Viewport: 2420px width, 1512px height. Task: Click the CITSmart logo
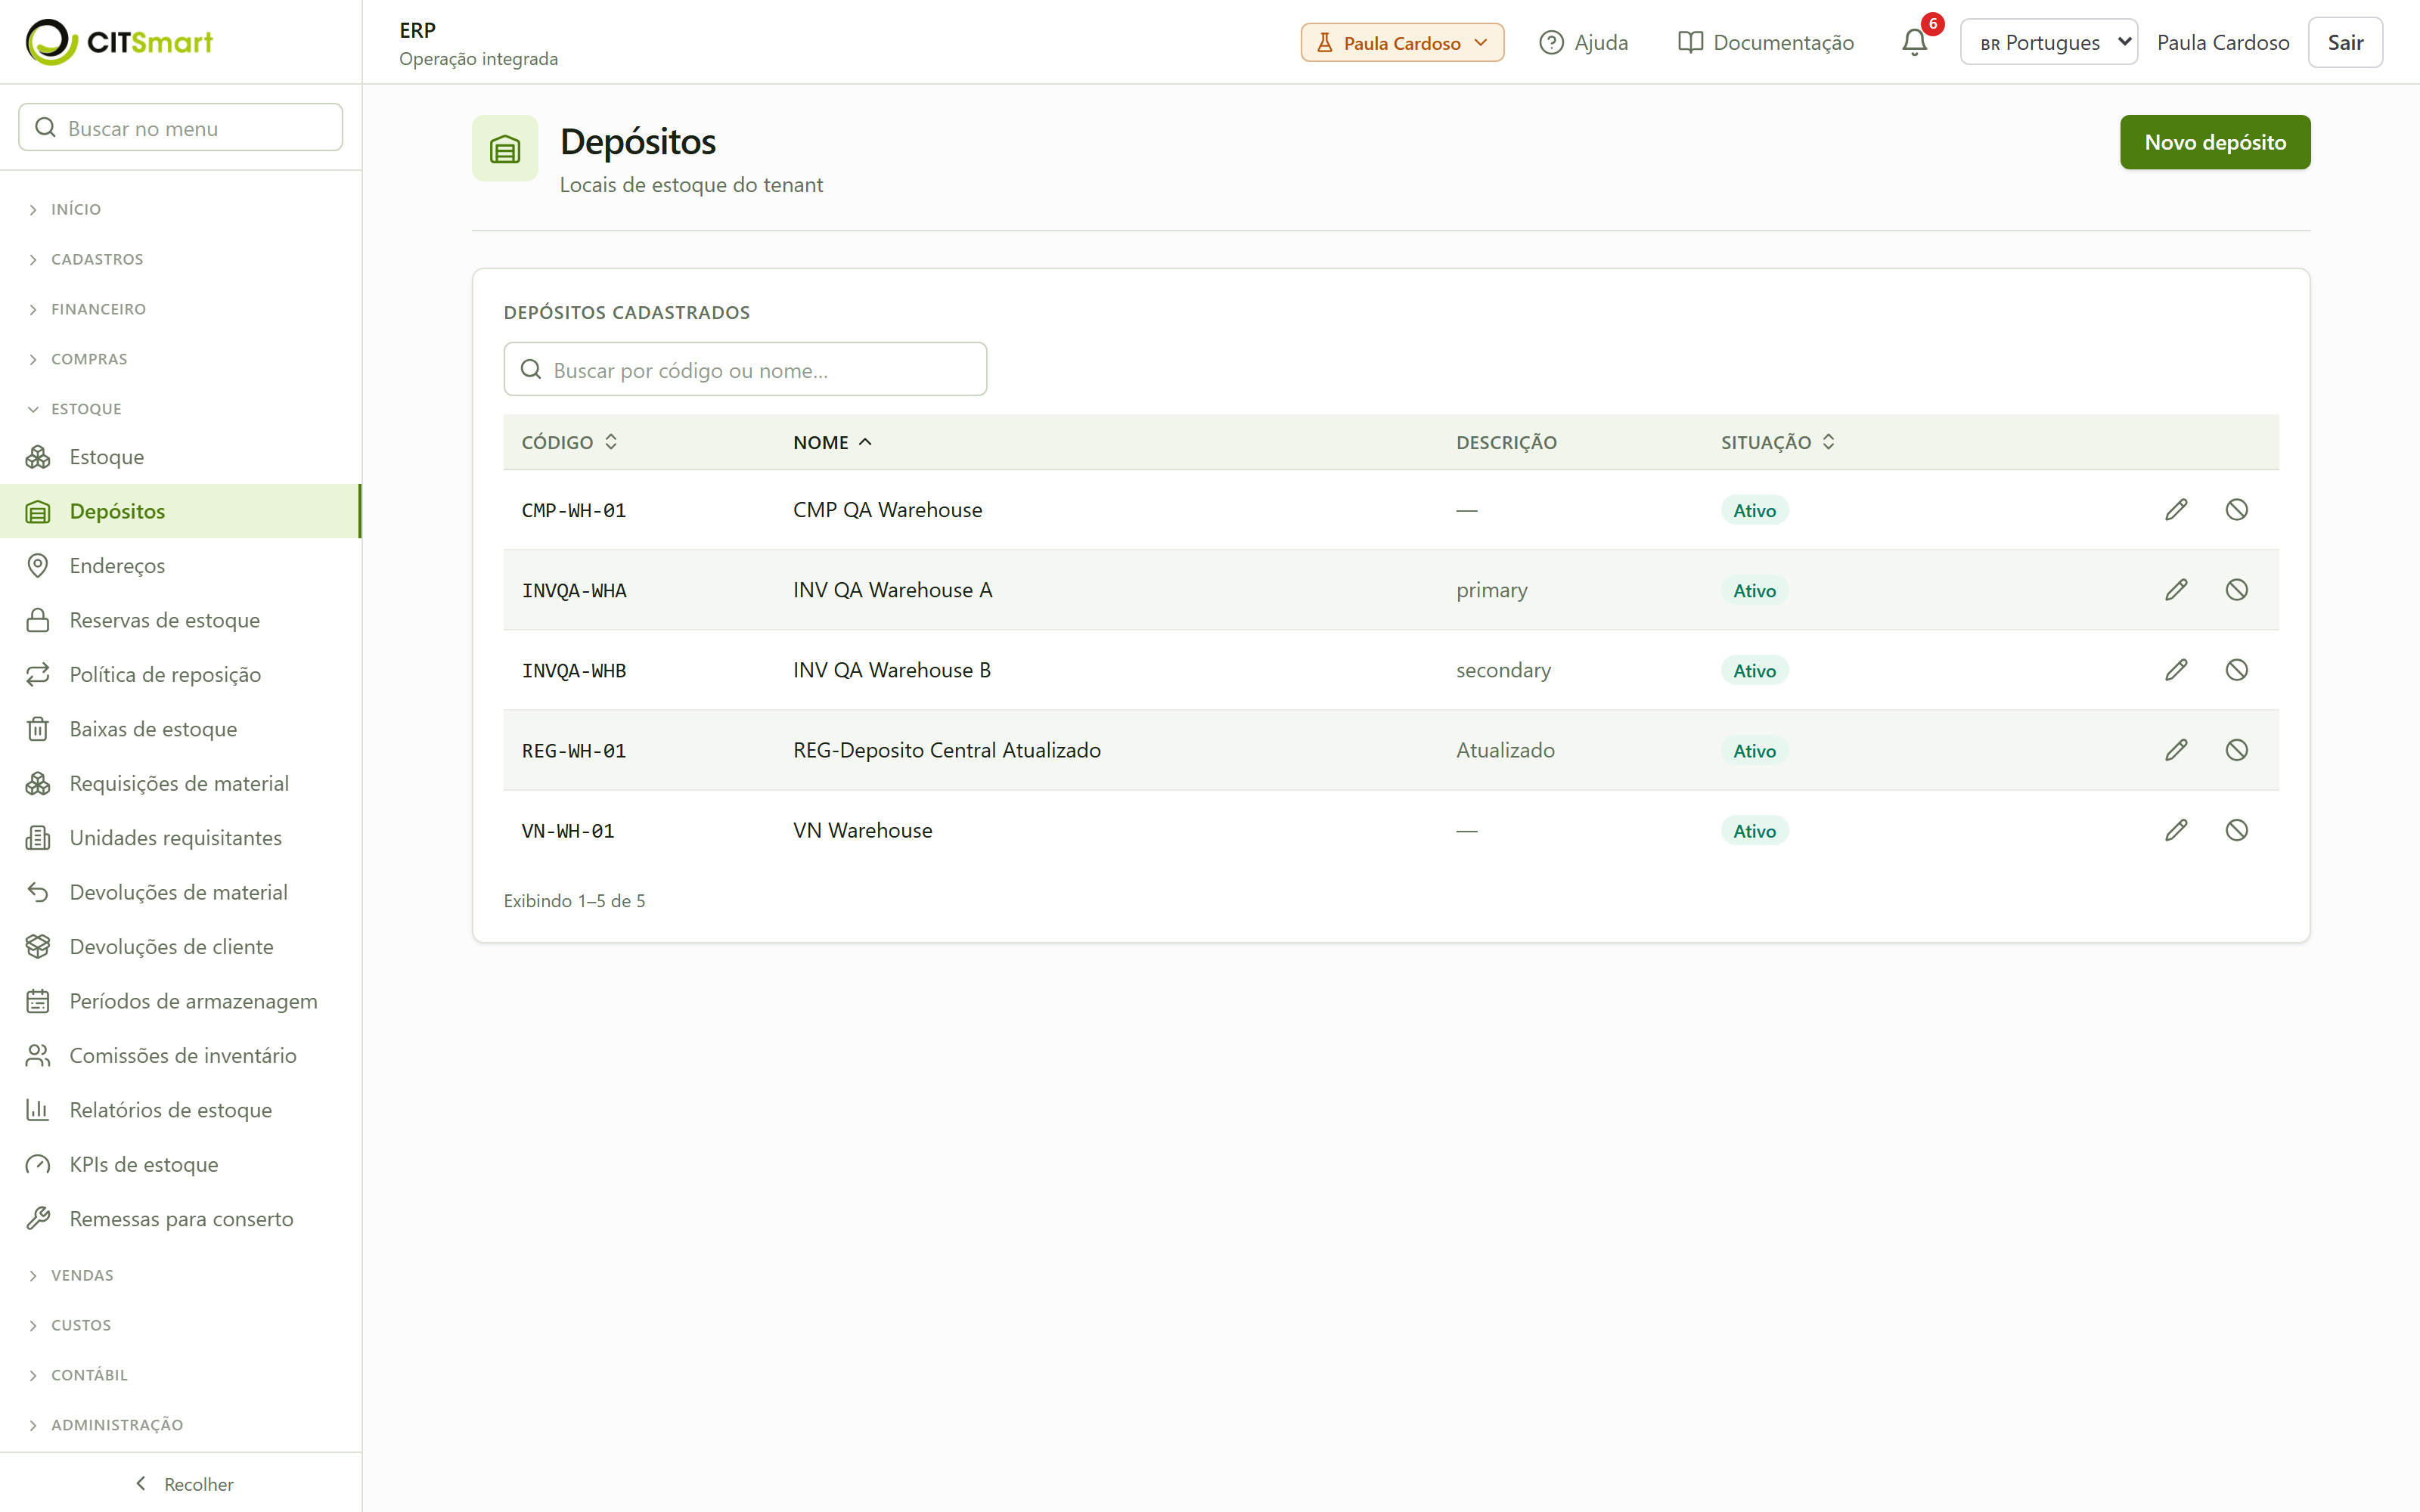119,42
